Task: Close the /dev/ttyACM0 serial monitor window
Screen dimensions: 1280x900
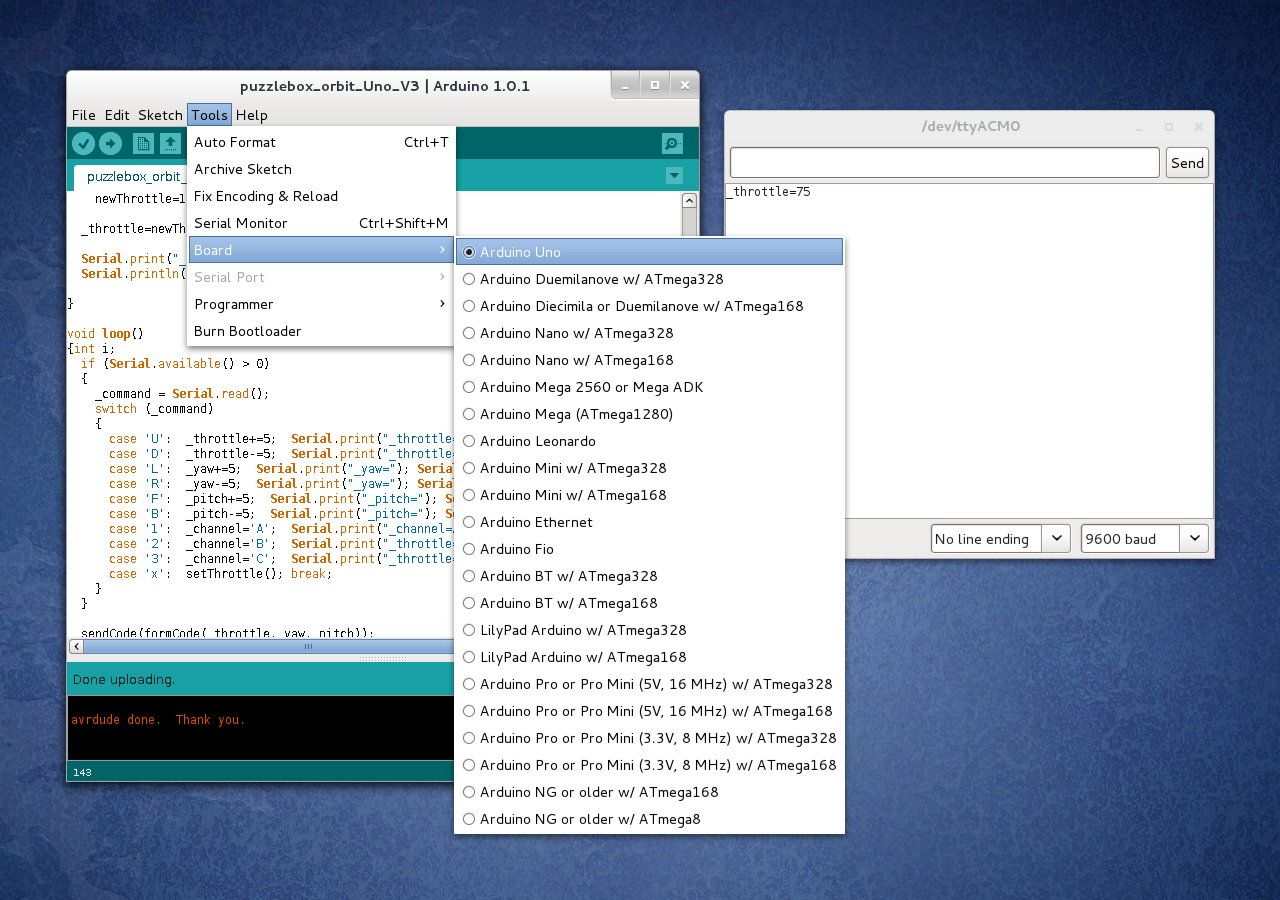Action: [x=1198, y=127]
